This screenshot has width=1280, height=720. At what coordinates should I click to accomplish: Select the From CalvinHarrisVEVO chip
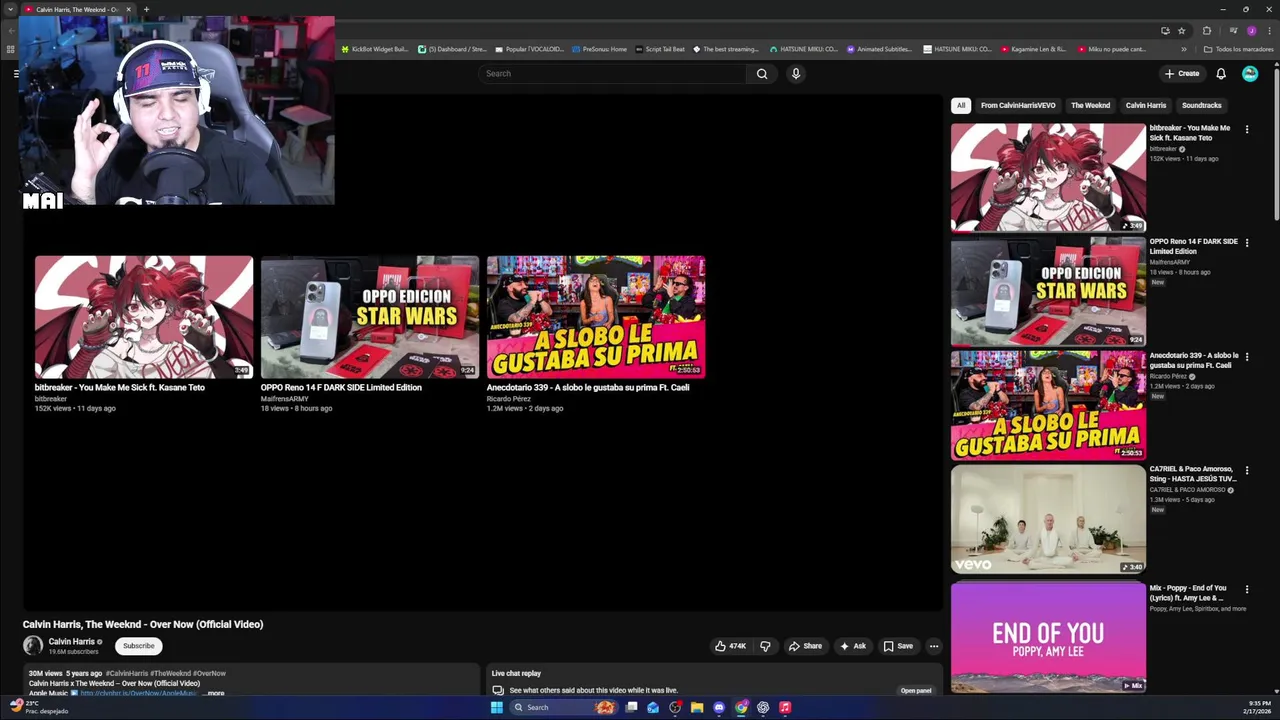[1018, 105]
